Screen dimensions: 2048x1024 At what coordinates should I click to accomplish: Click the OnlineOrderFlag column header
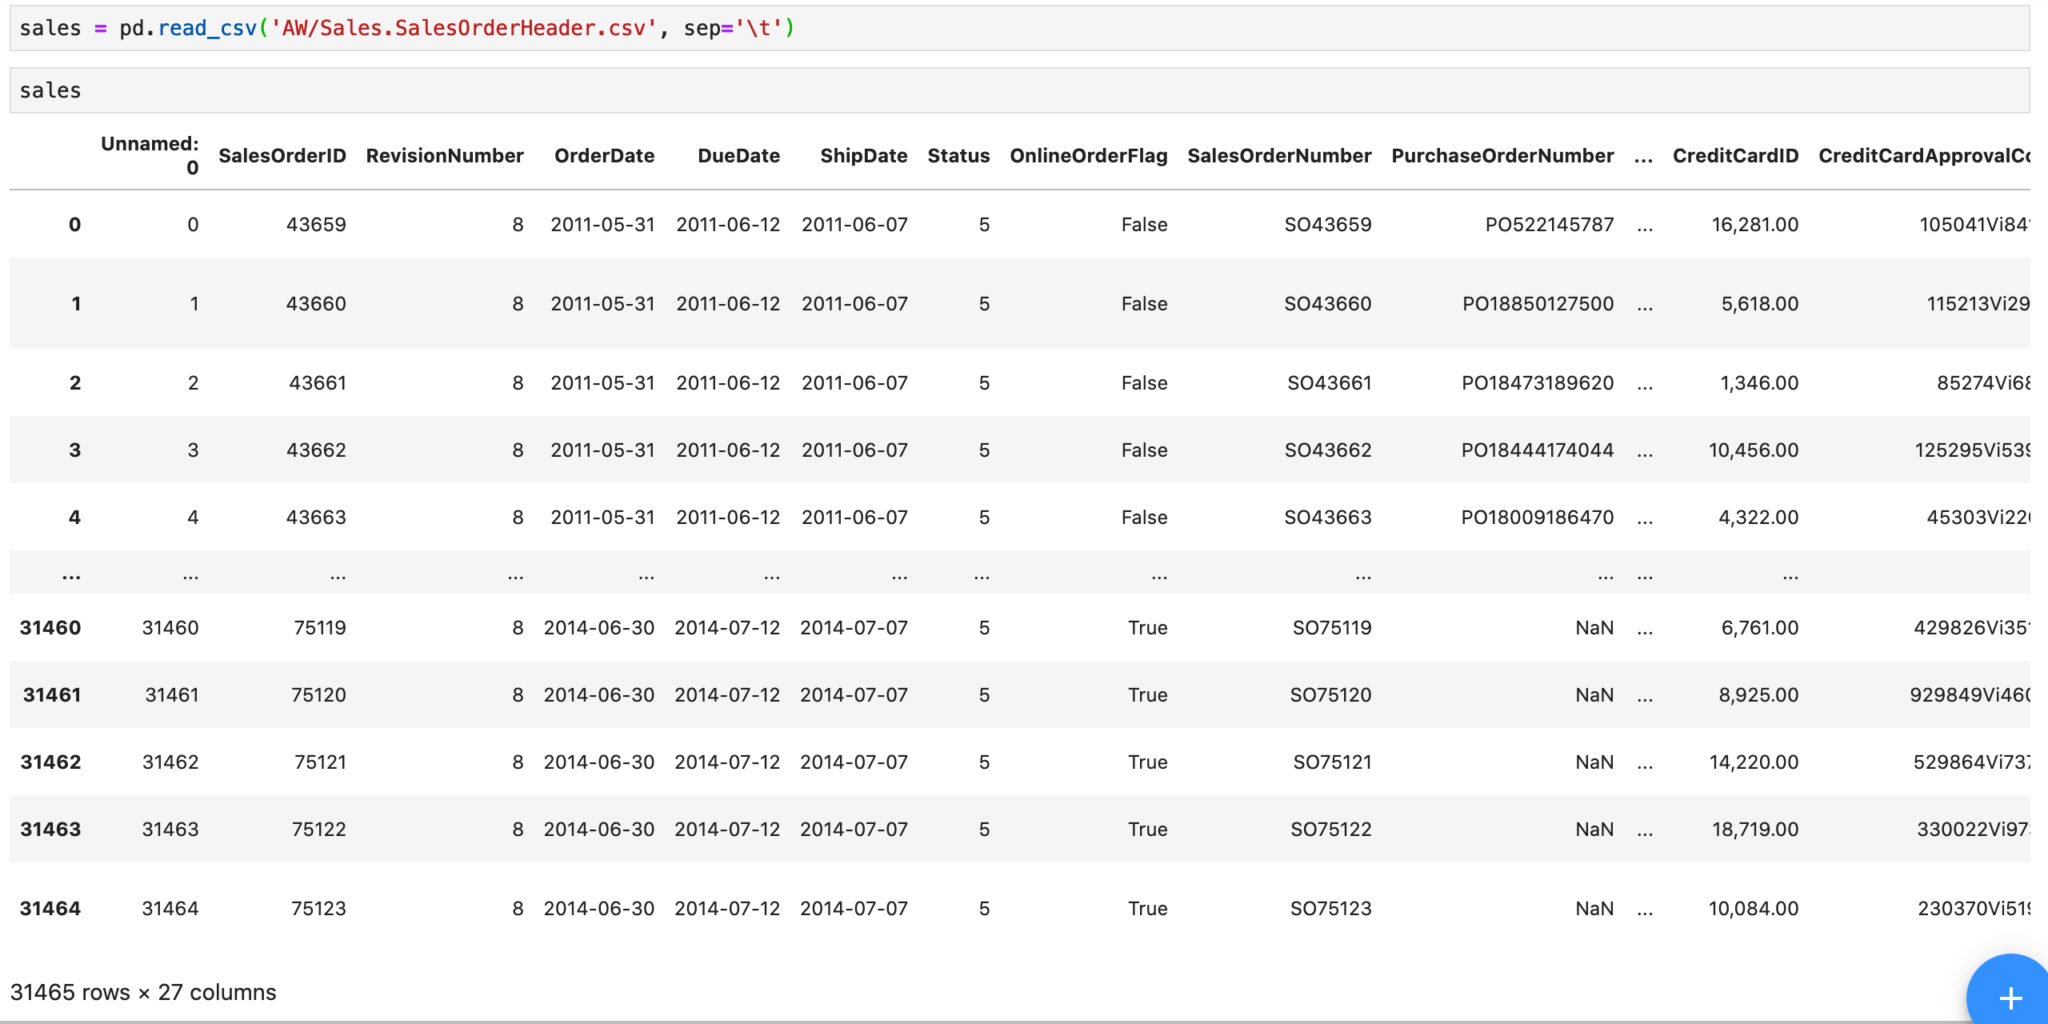point(1088,156)
